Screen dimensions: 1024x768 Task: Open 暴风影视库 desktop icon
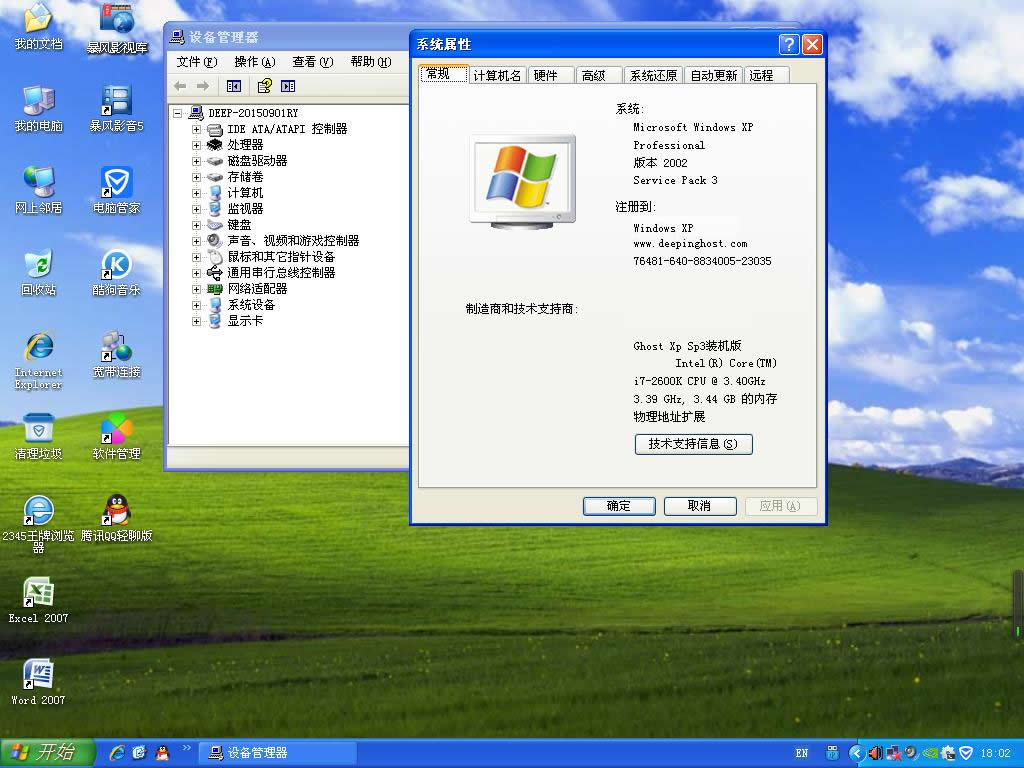tap(117, 28)
